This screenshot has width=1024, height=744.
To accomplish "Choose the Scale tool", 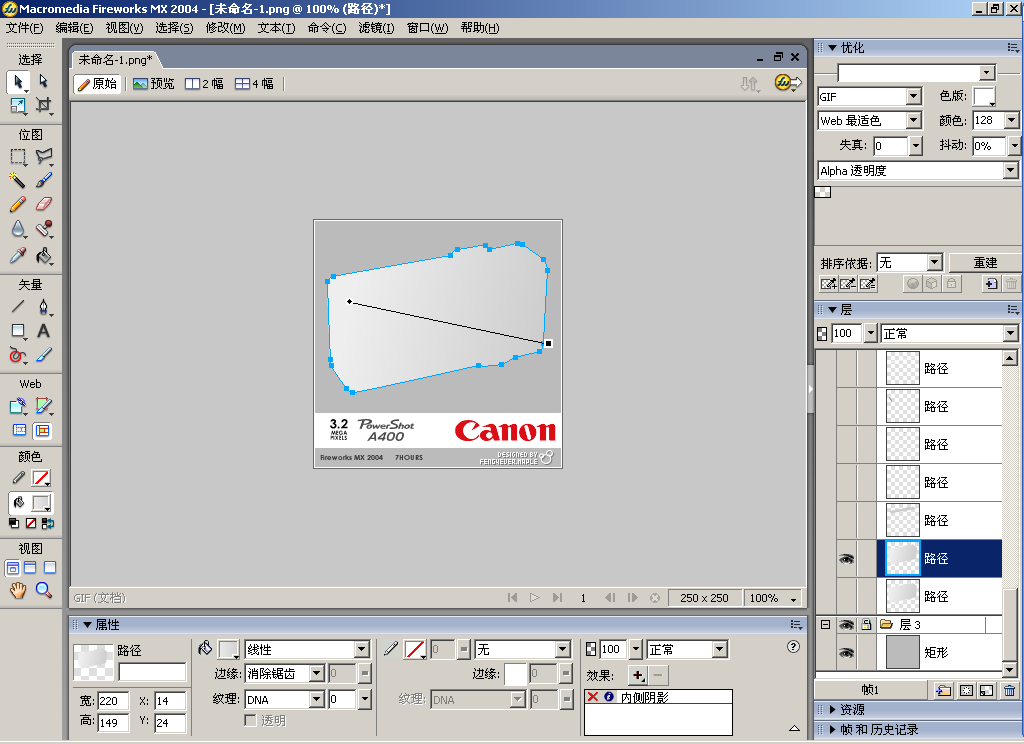I will (18, 105).
